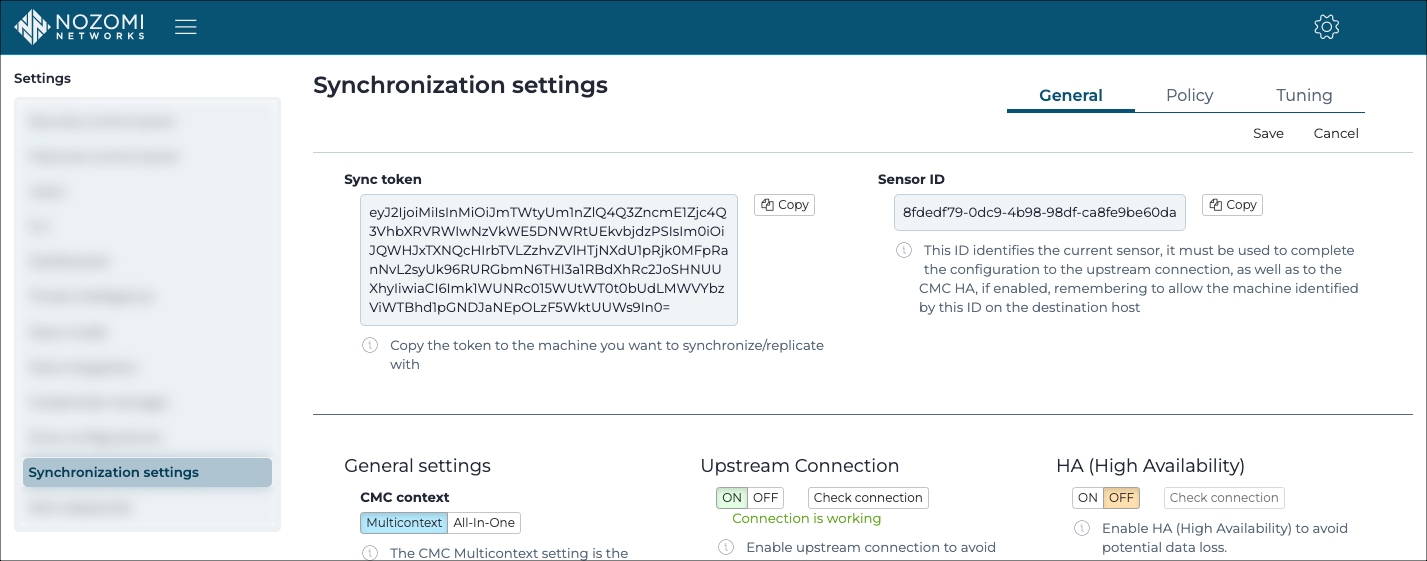Click the Sensor ID label
The width and height of the screenshot is (1427, 561).
(911, 180)
